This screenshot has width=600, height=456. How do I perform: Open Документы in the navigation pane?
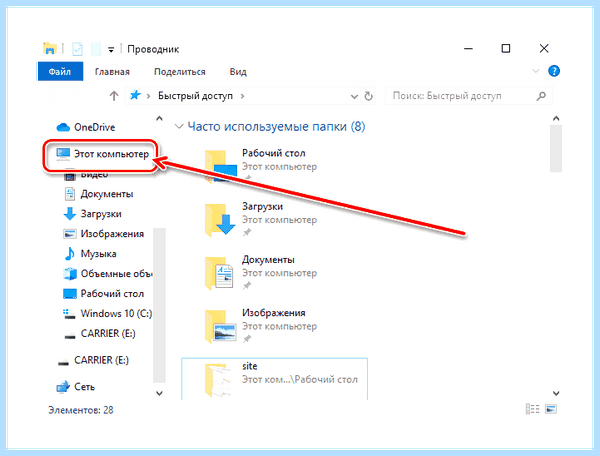[x=99, y=194]
